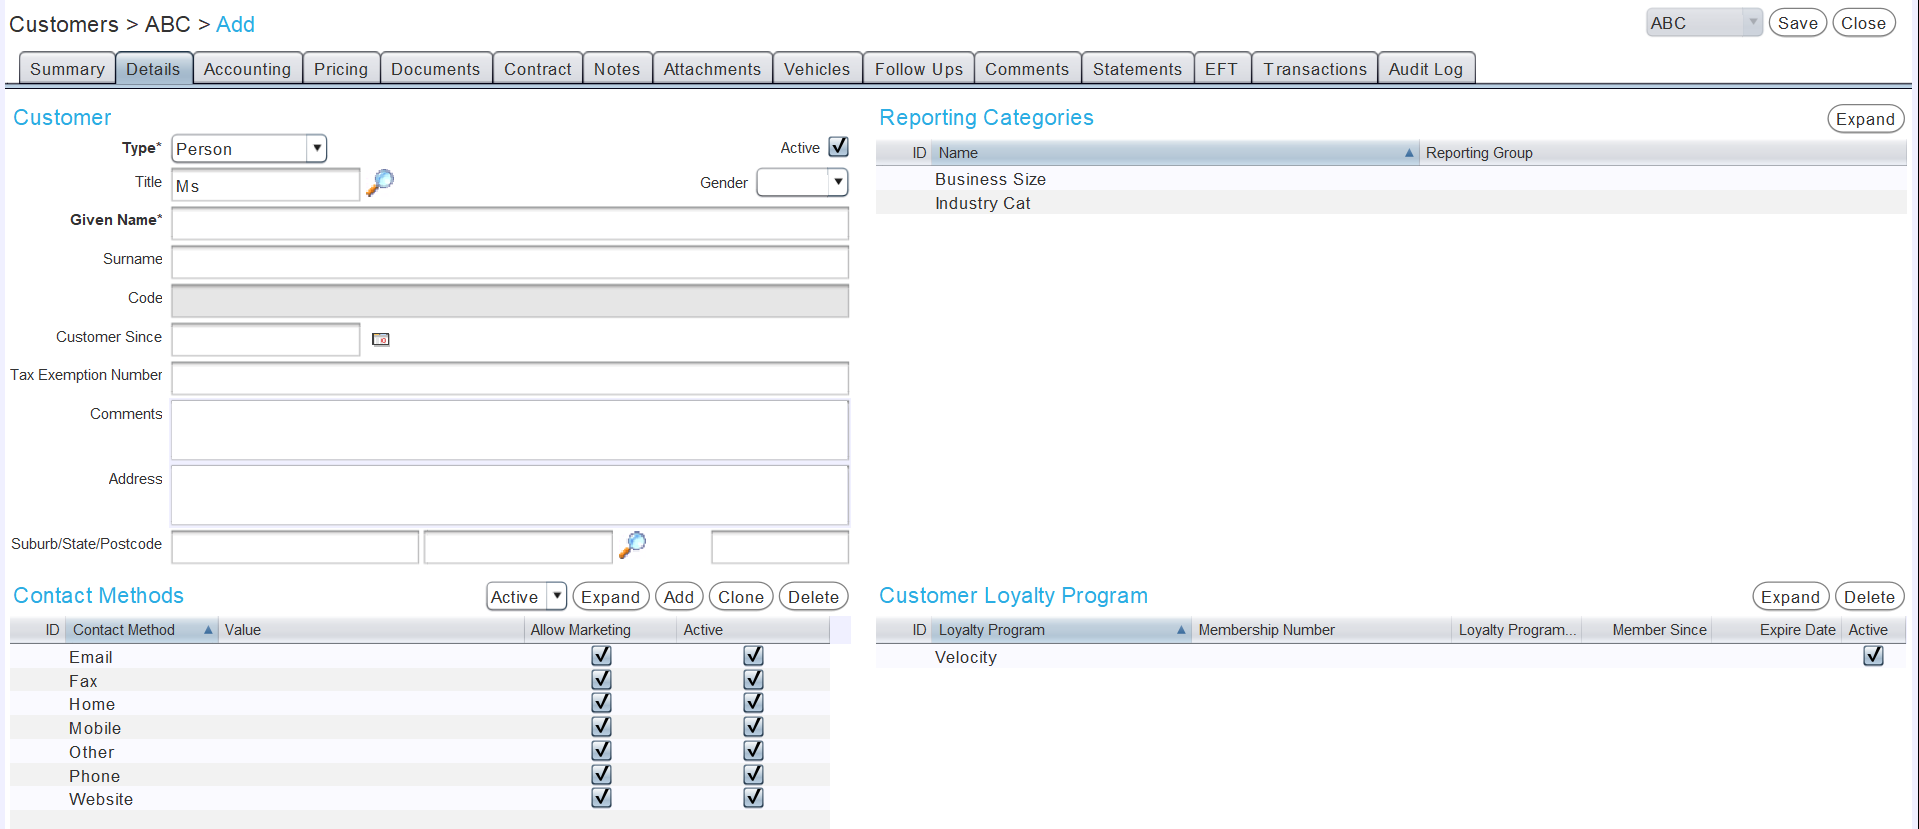The height and width of the screenshot is (829, 1919).
Task: Open the Title lookup magnifier icon
Action: click(x=380, y=183)
